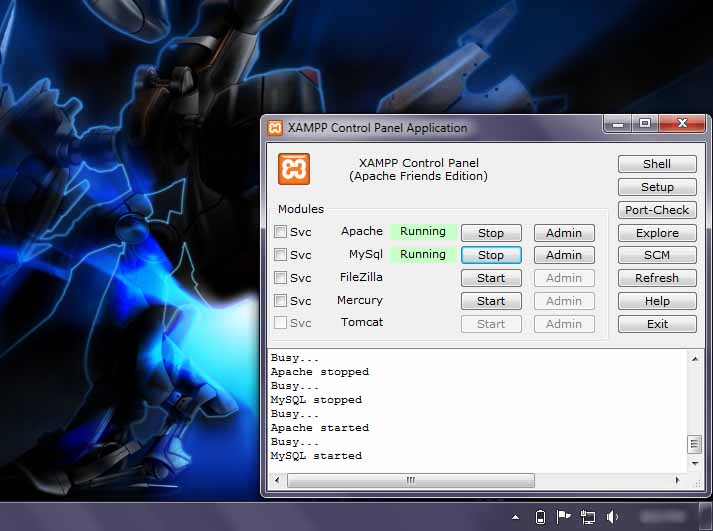Image resolution: width=713 pixels, height=531 pixels.
Task: Show hidden tray icons arrow
Action: coord(515,517)
